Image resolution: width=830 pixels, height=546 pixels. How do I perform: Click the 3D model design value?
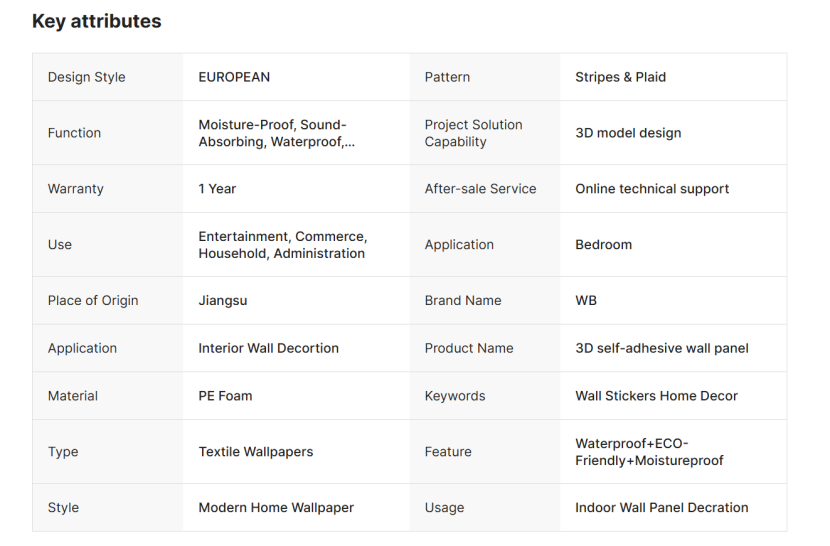pyautogui.click(x=628, y=133)
